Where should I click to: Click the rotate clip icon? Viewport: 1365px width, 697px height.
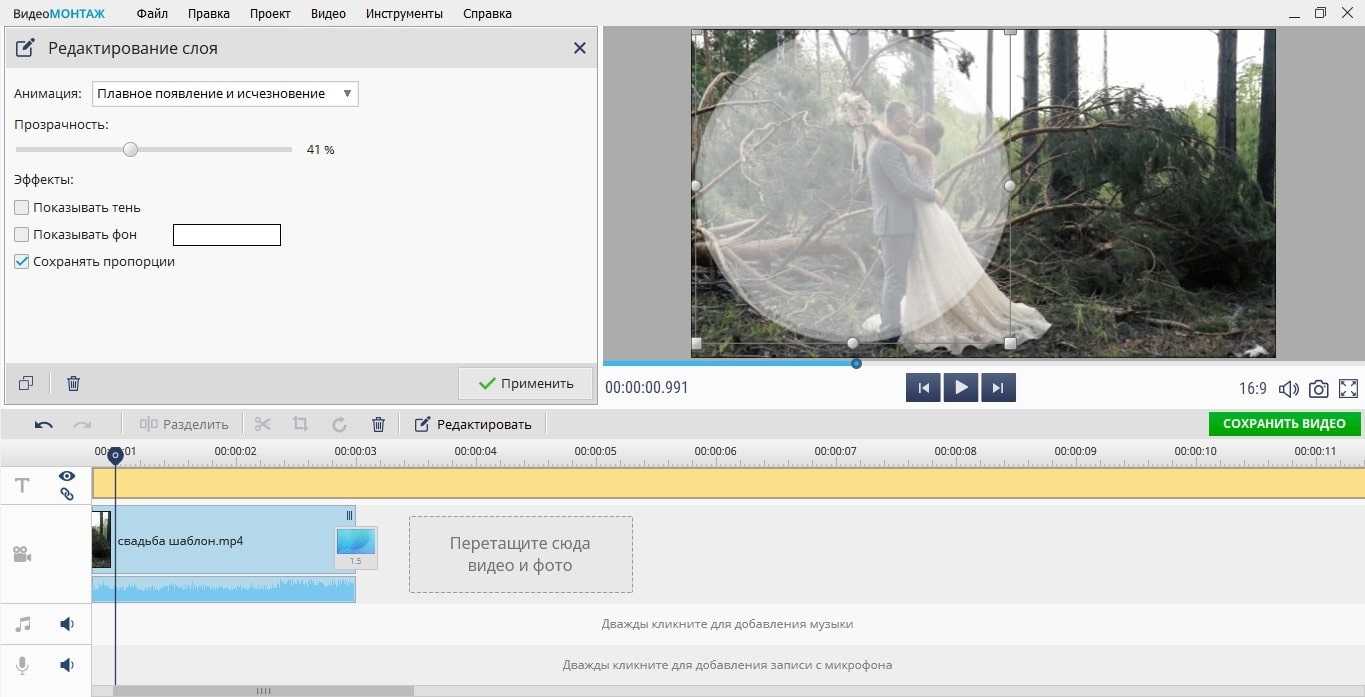pyautogui.click(x=339, y=424)
